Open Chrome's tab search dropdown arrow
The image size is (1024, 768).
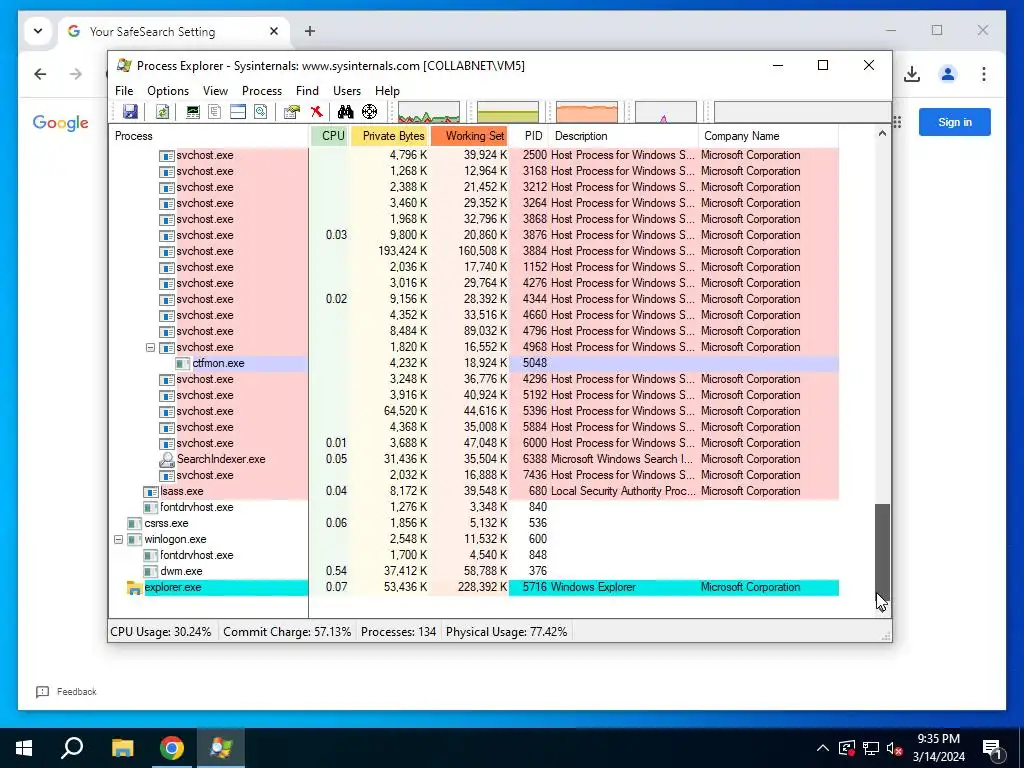[x=38, y=31]
